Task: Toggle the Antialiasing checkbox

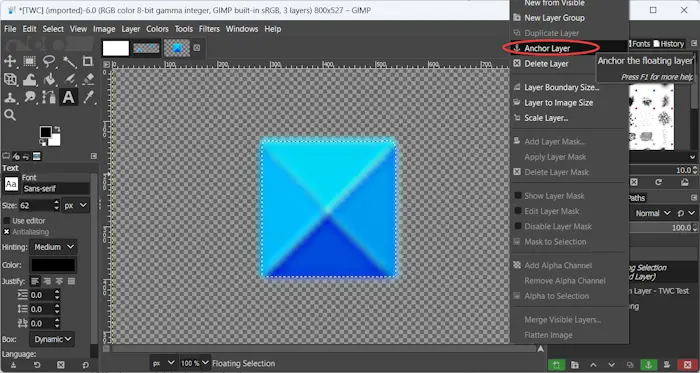Action: pyautogui.click(x=7, y=232)
